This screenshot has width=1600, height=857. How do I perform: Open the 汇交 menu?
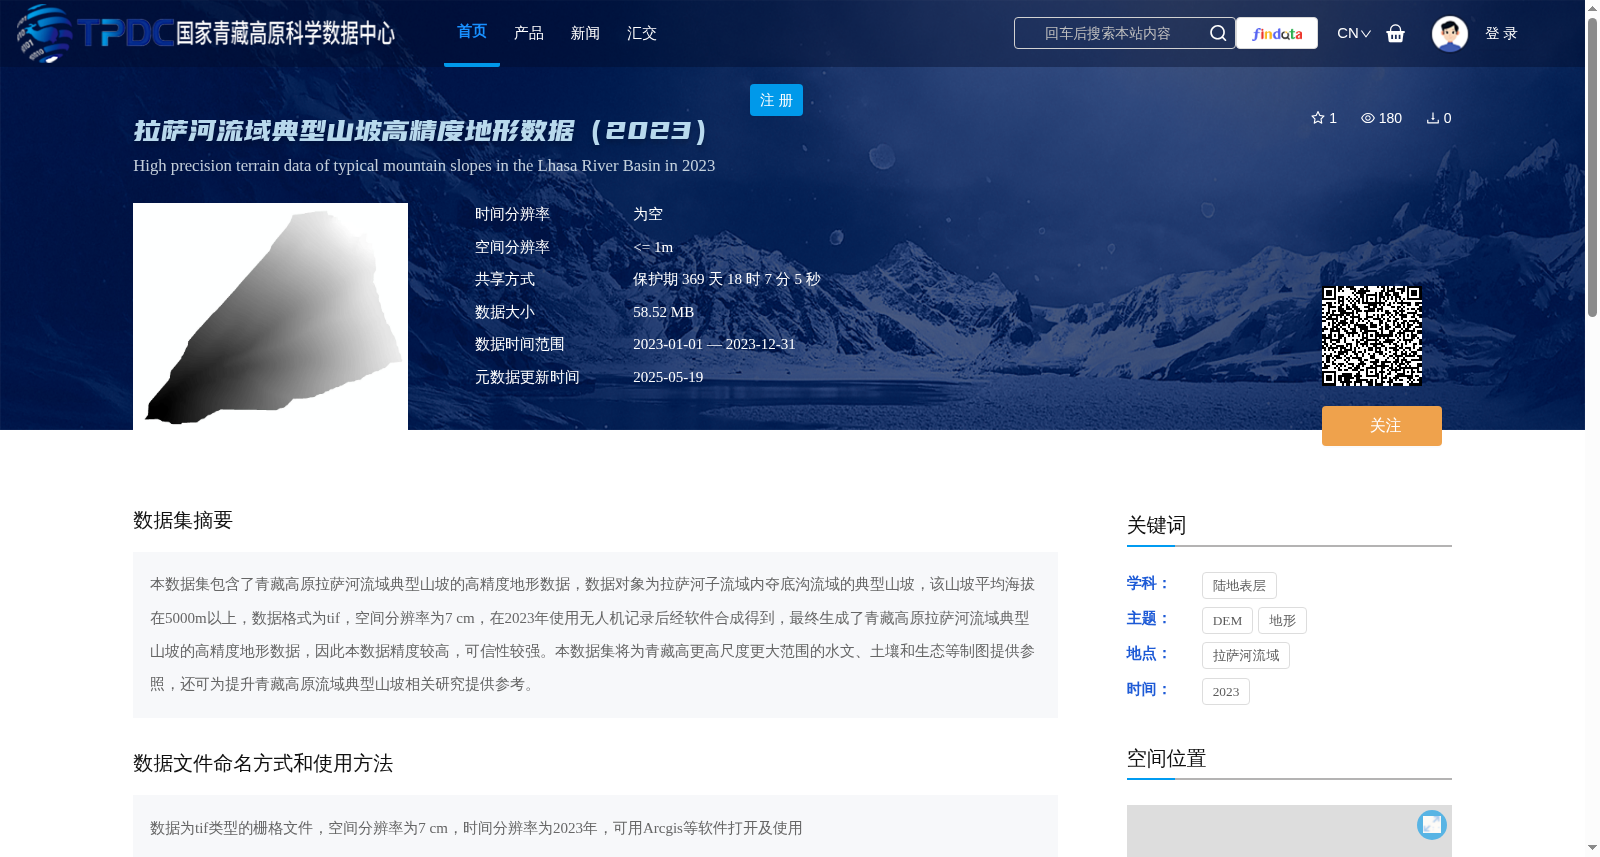642,33
